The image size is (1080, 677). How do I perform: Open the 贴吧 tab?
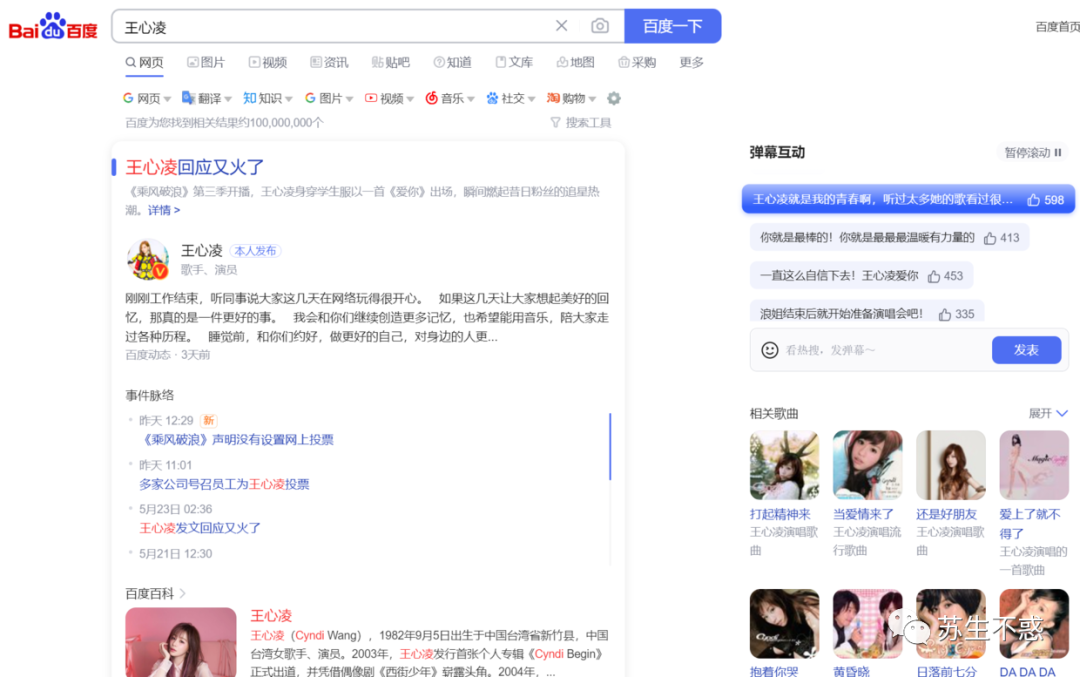(x=391, y=63)
